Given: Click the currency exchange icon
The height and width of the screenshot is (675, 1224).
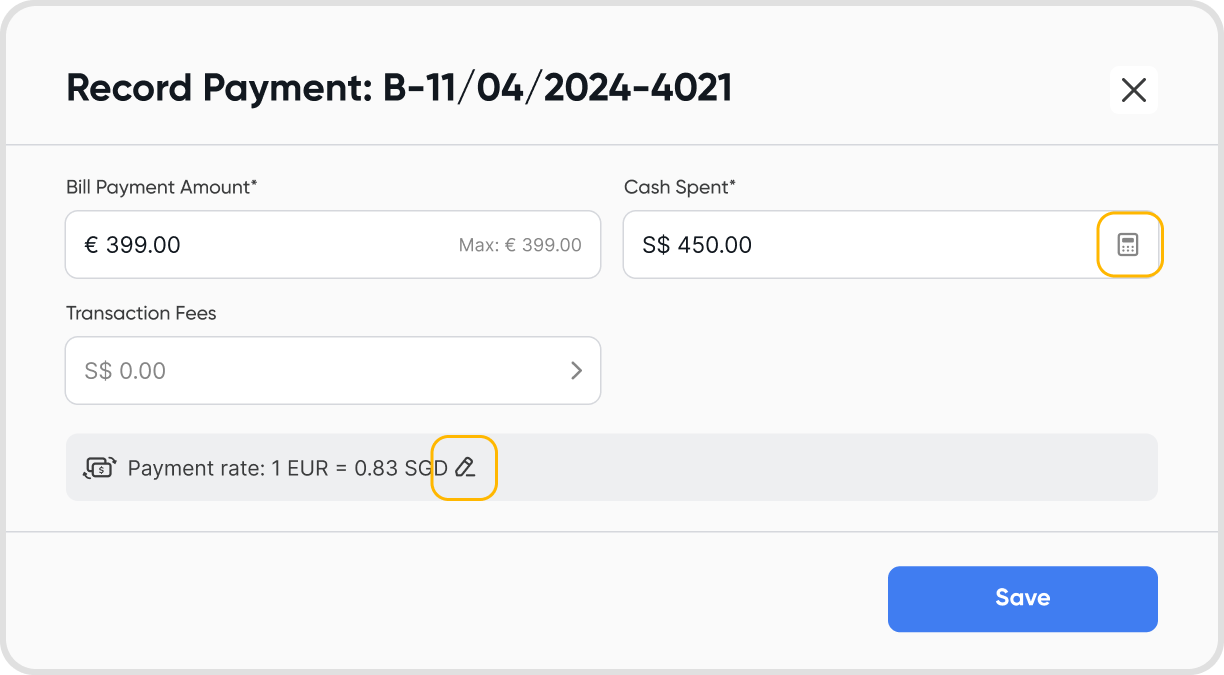Looking at the screenshot, I should (x=99, y=467).
